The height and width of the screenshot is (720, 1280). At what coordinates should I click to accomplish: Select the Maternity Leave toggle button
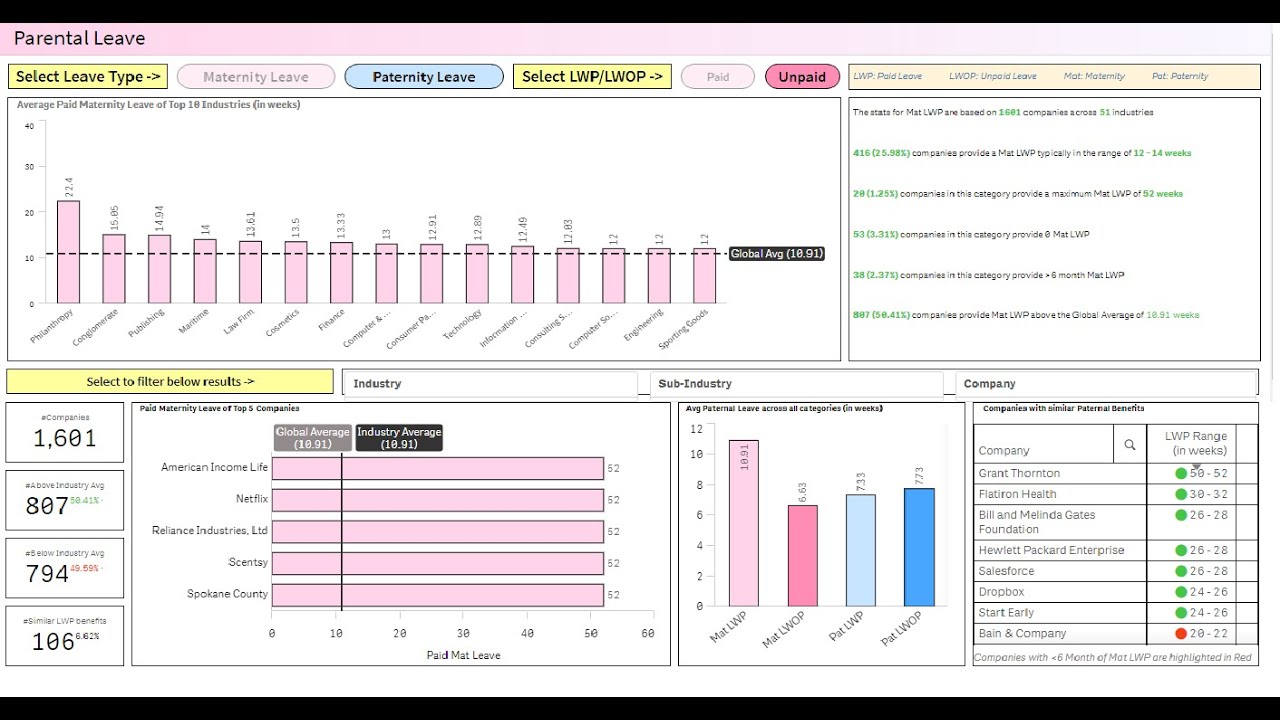(256, 77)
